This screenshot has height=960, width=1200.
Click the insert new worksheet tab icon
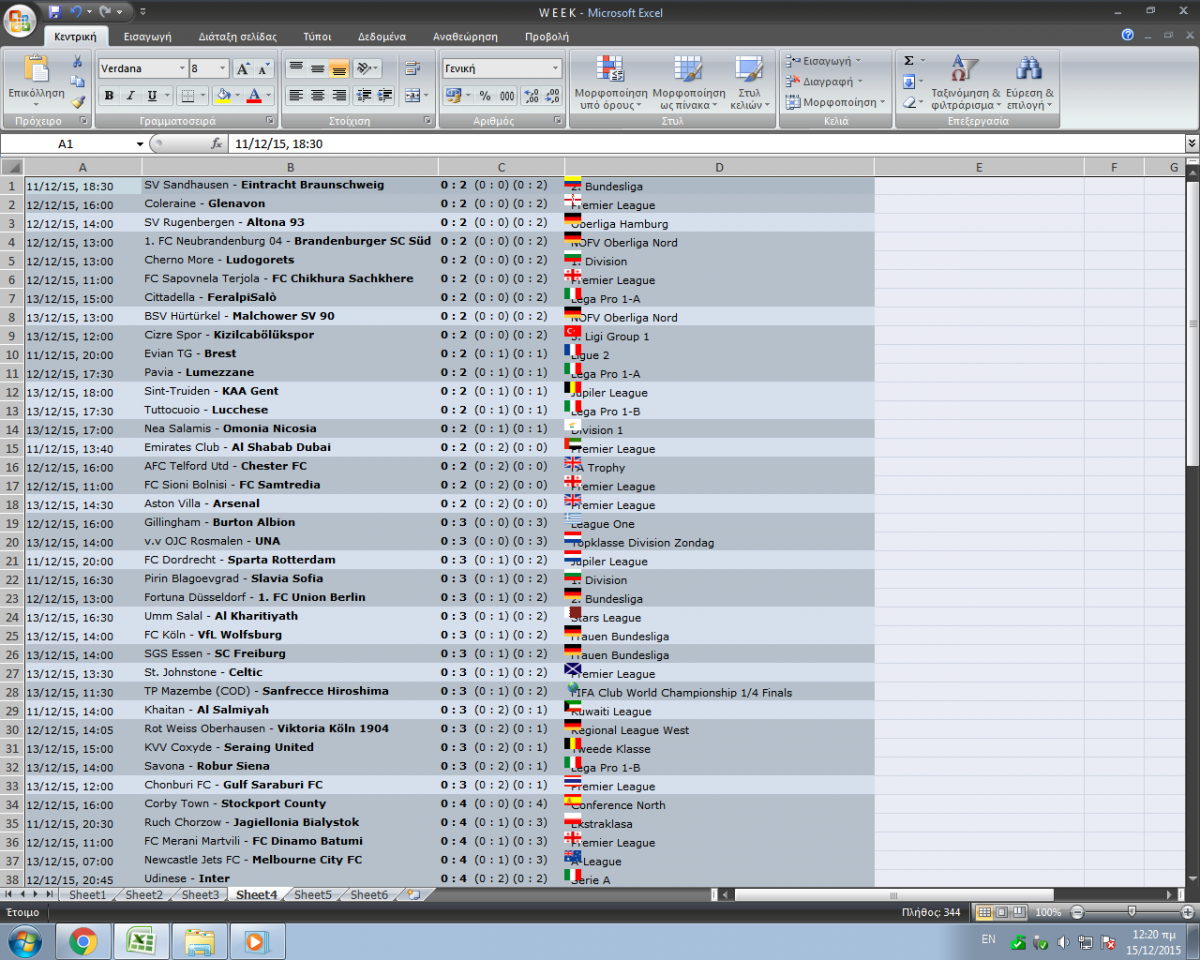coord(413,894)
